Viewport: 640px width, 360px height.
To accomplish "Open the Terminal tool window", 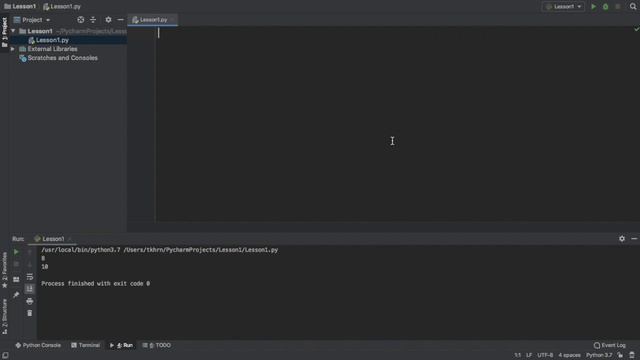I will [x=85, y=345].
